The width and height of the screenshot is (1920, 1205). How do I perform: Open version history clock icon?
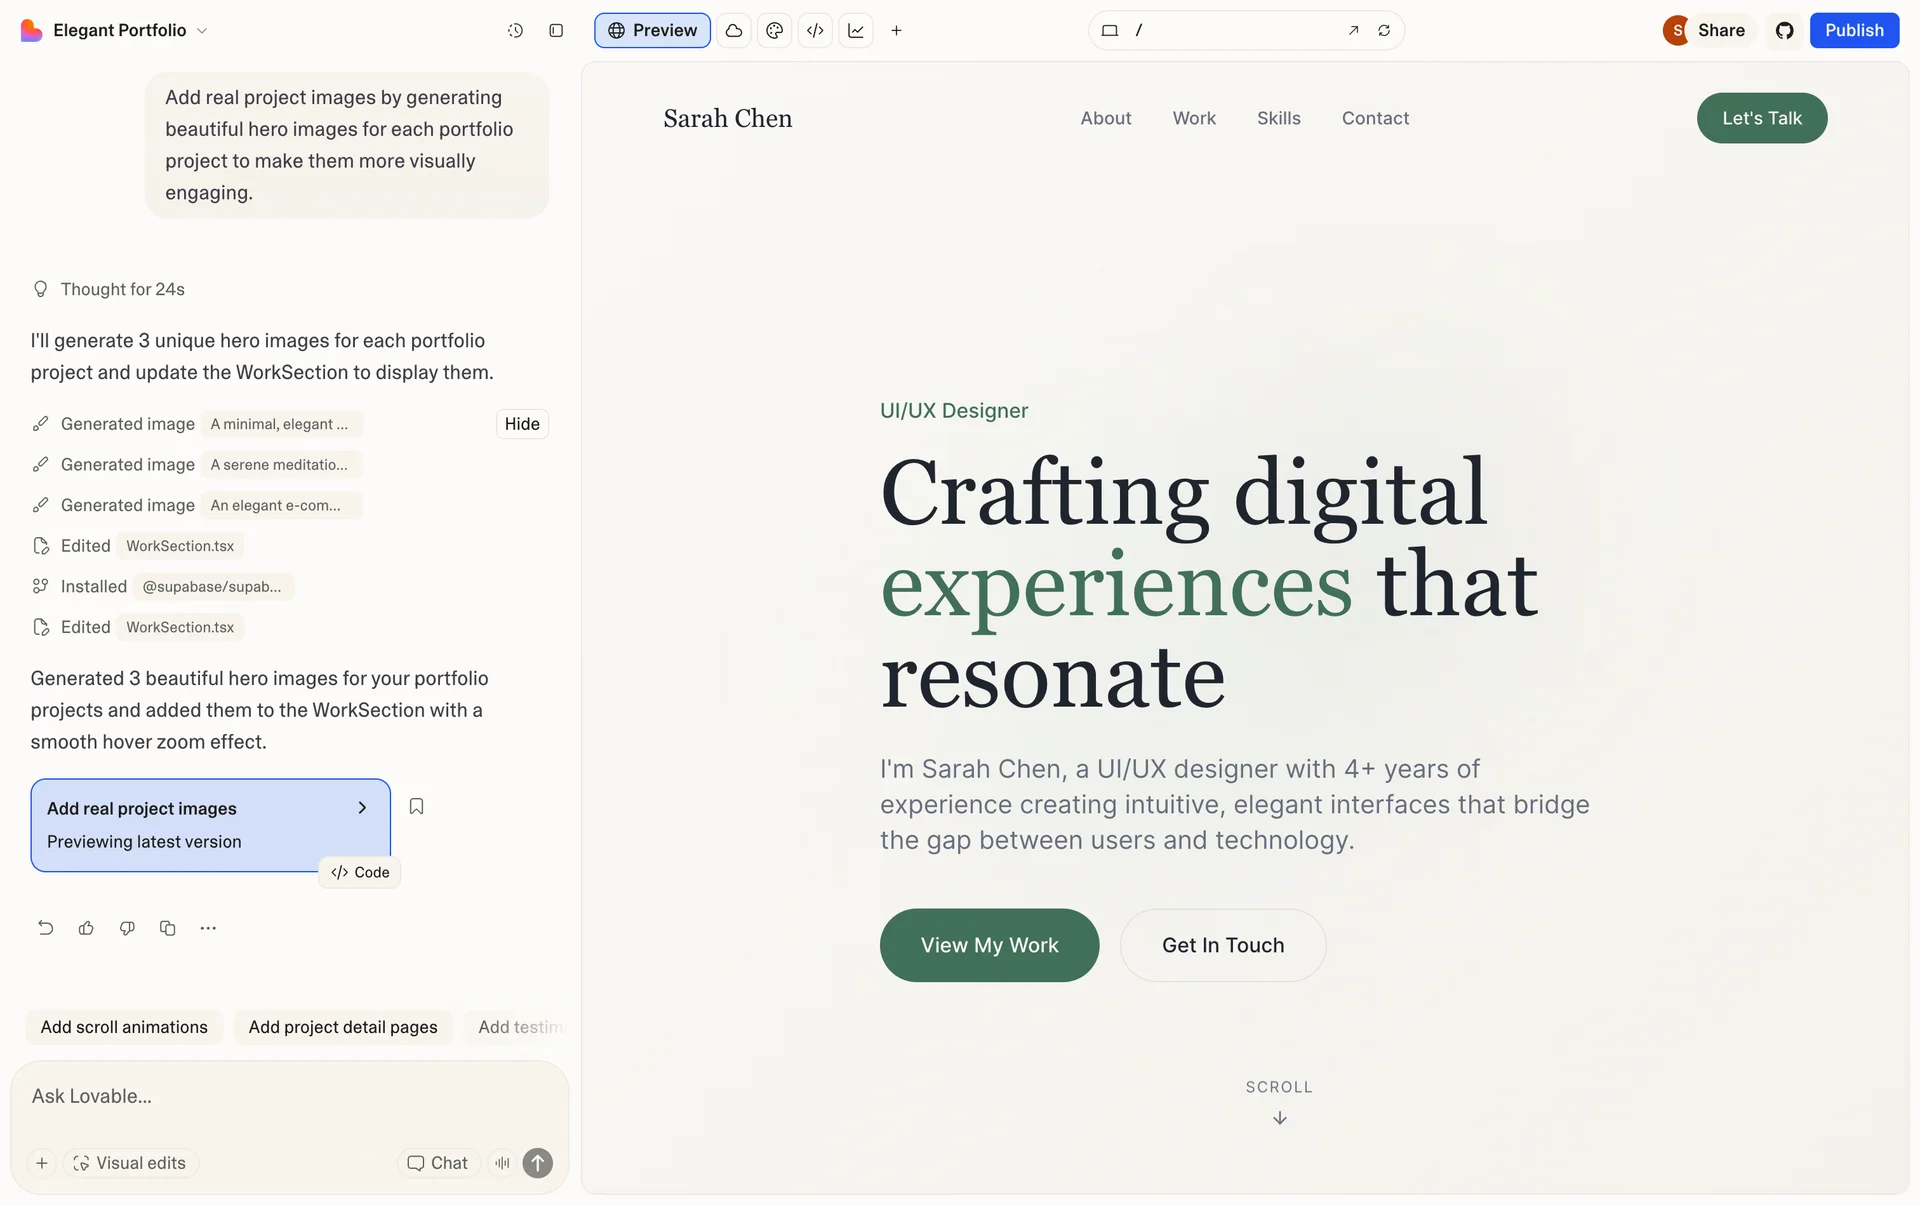click(x=515, y=31)
